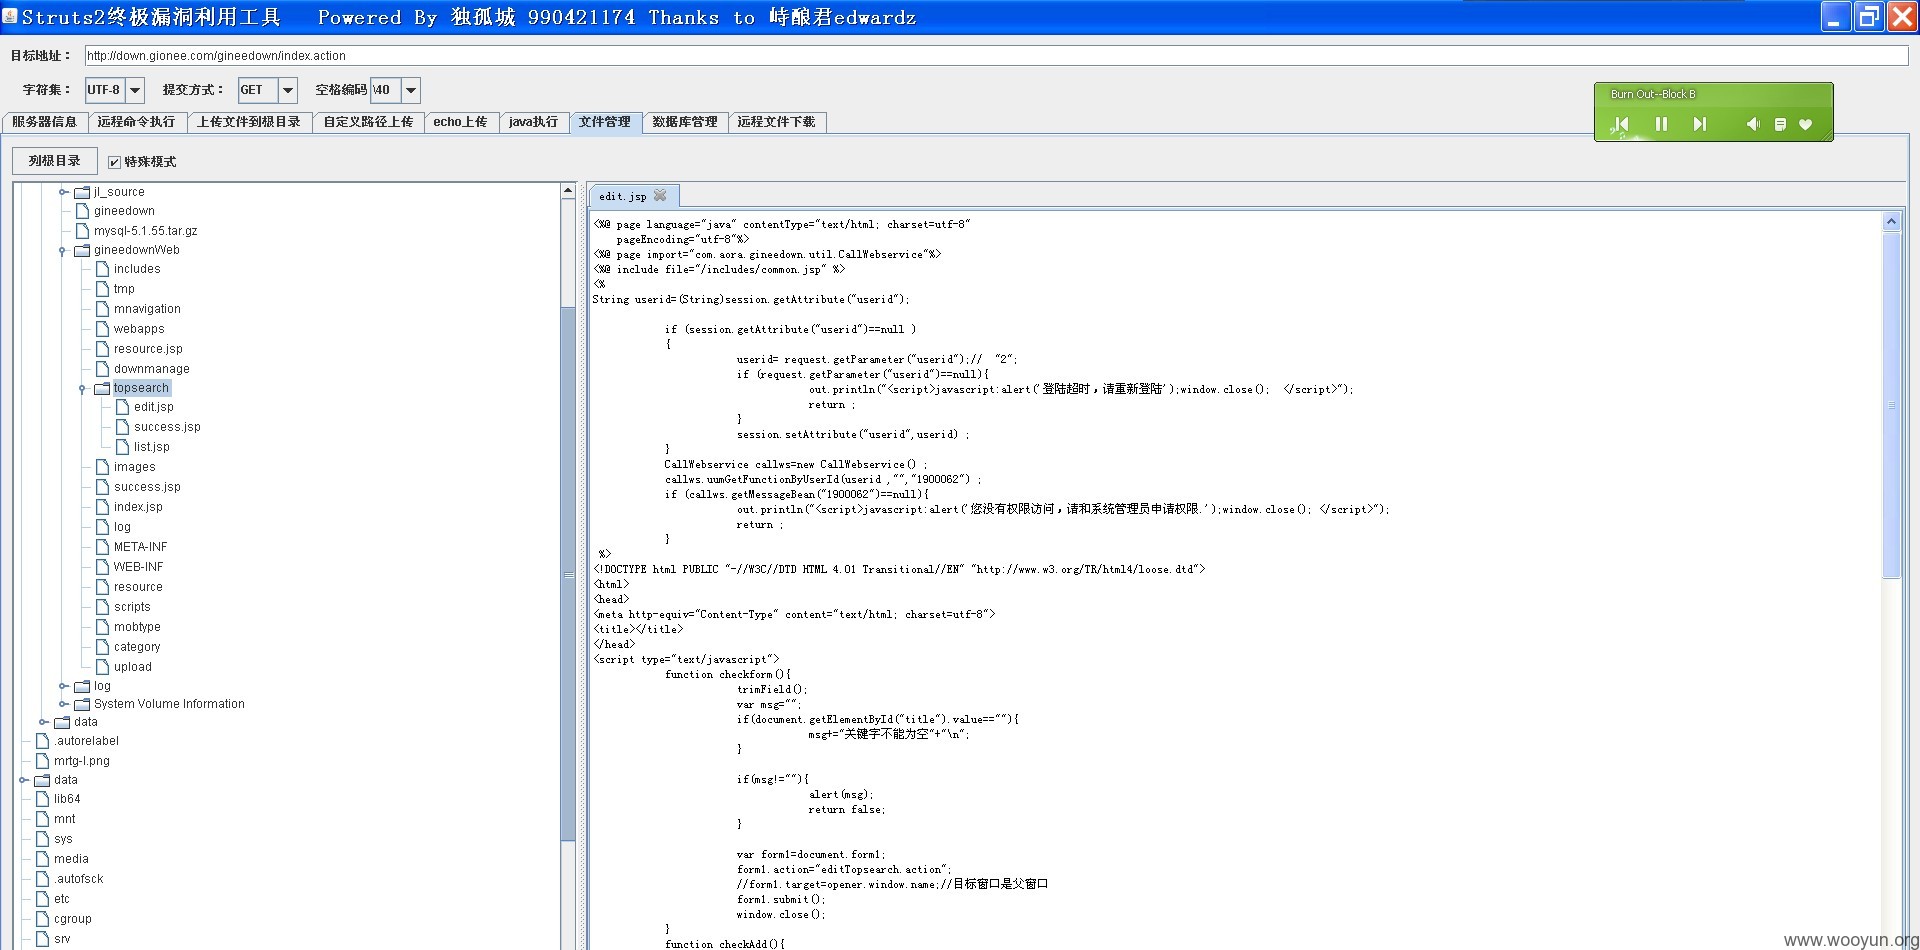Open the 字符集 UTF-8 dropdown
The width and height of the screenshot is (1920, 950).
(x=135, y=90)
